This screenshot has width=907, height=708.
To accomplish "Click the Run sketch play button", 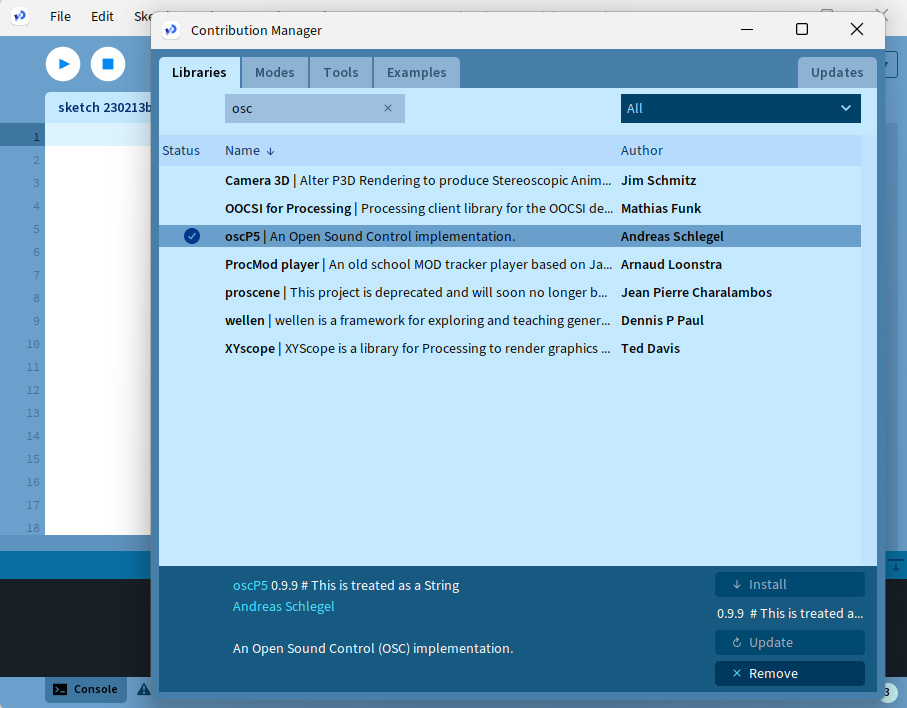I will [x=63, y=64].
